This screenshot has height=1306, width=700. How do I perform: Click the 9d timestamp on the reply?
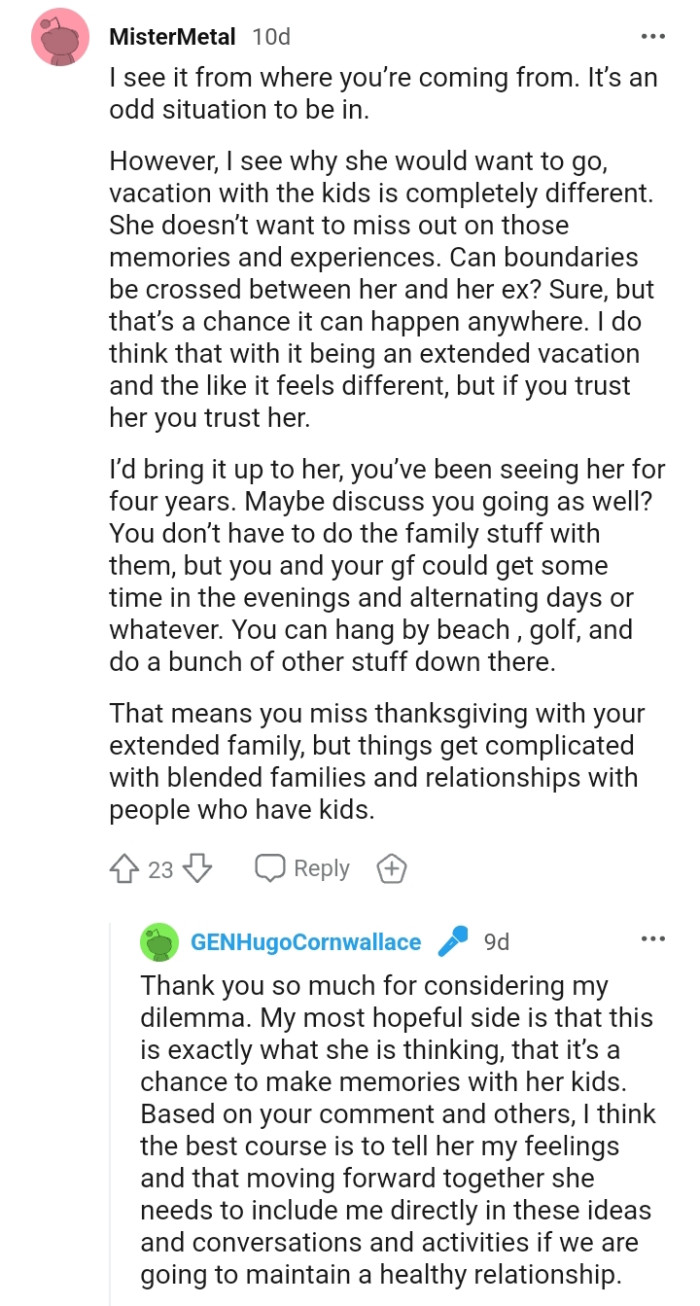496,941
